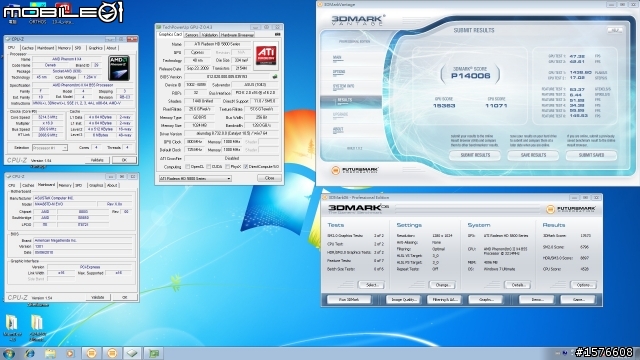Open About tab in the upper CPU-Z window
This screenshot has height=360, width=640.
111,48
